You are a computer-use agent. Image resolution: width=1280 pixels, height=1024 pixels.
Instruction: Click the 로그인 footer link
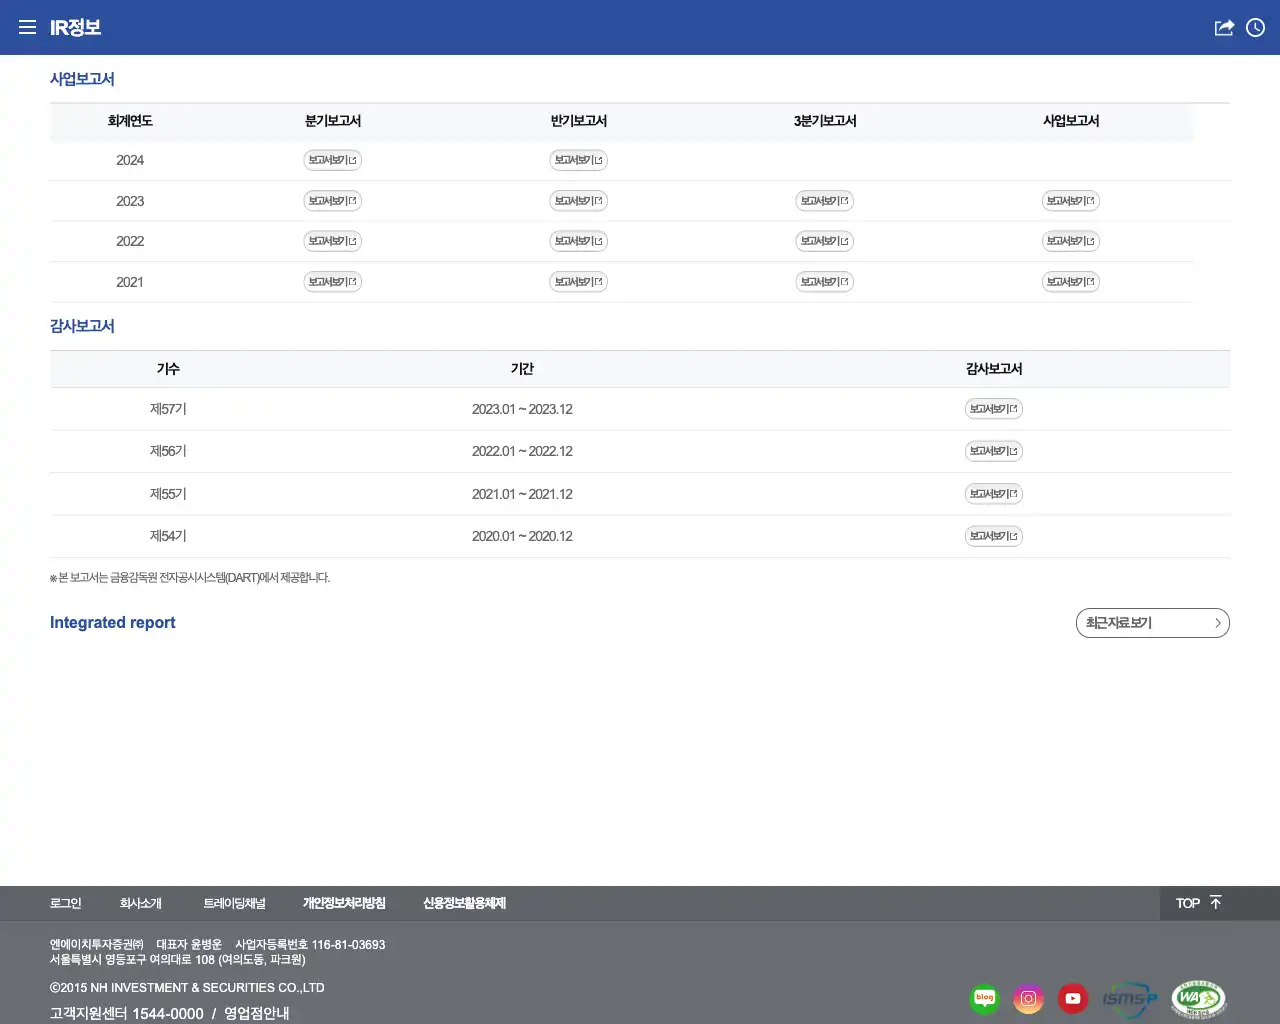(66, 903)
